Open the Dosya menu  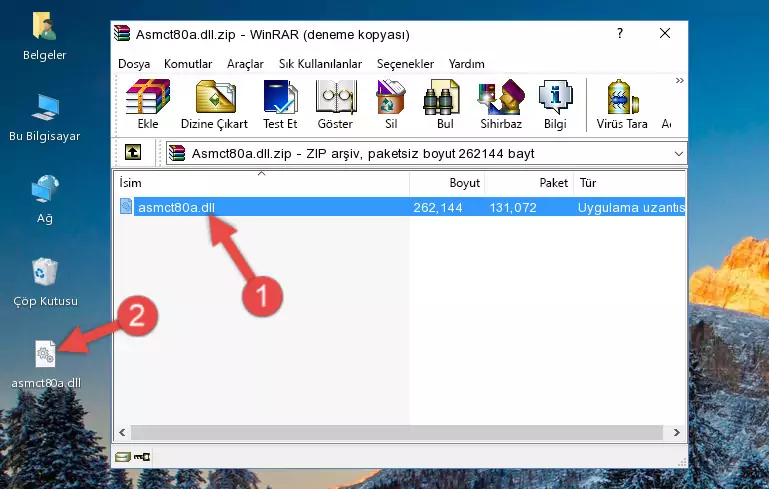(134, 64)
